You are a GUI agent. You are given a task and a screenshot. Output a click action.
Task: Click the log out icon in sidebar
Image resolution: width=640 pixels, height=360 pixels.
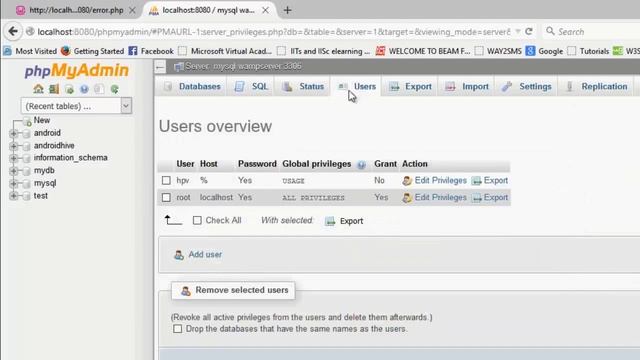54,89
